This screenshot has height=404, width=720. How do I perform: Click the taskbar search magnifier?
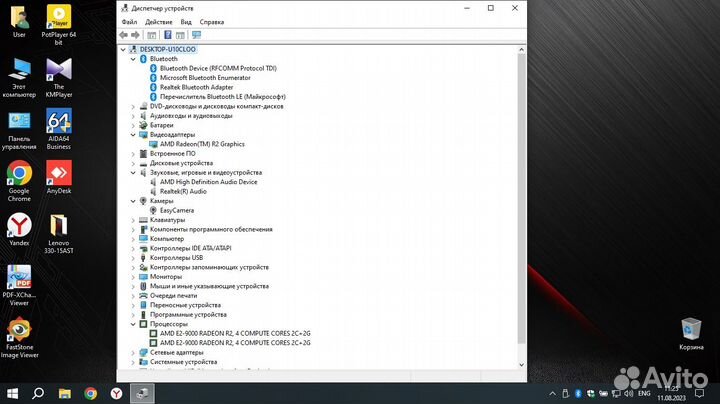coord(38,393)
